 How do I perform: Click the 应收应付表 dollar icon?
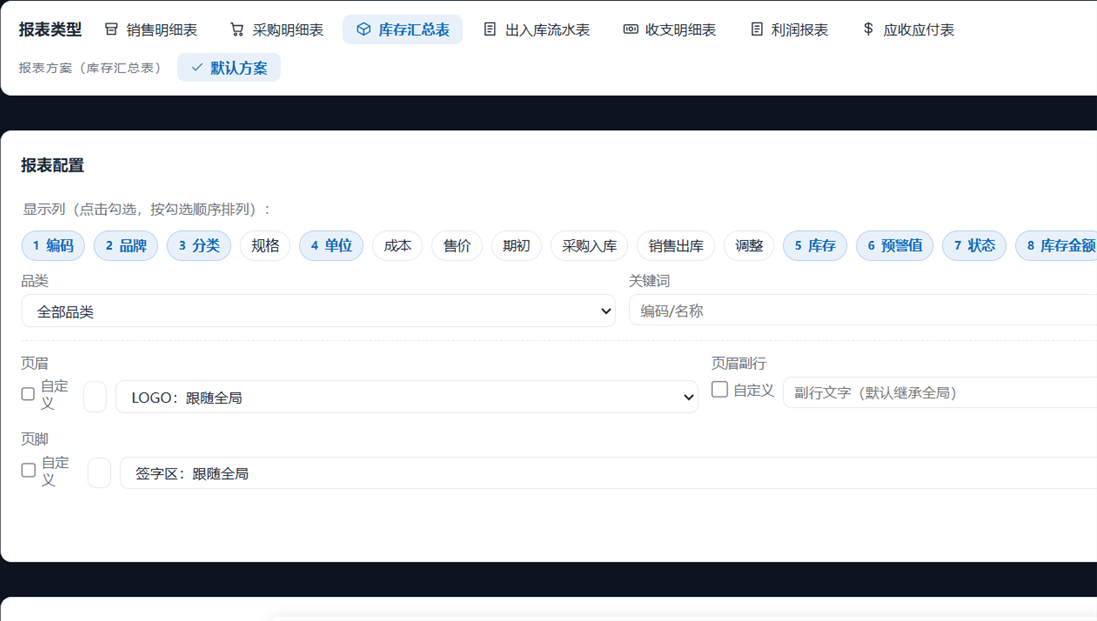click(x=868, y=29)
